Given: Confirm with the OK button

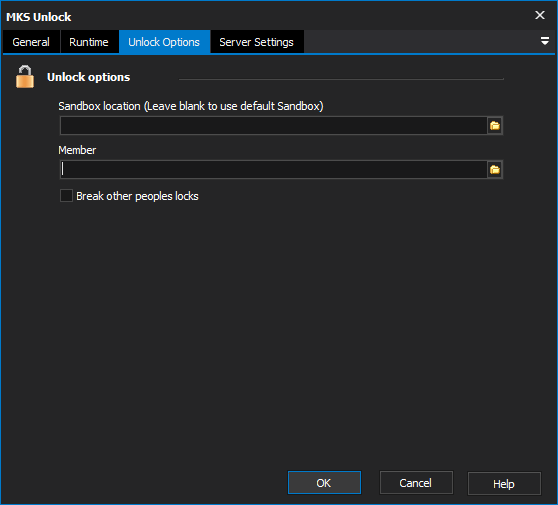Looking at the screenshot, I should [x=324, y=483].
